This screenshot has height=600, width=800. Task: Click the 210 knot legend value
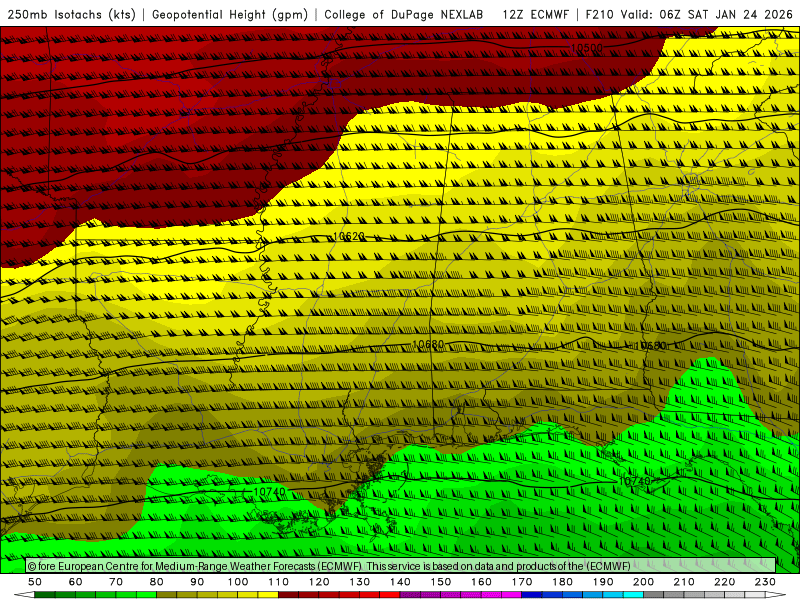point(684,582)
